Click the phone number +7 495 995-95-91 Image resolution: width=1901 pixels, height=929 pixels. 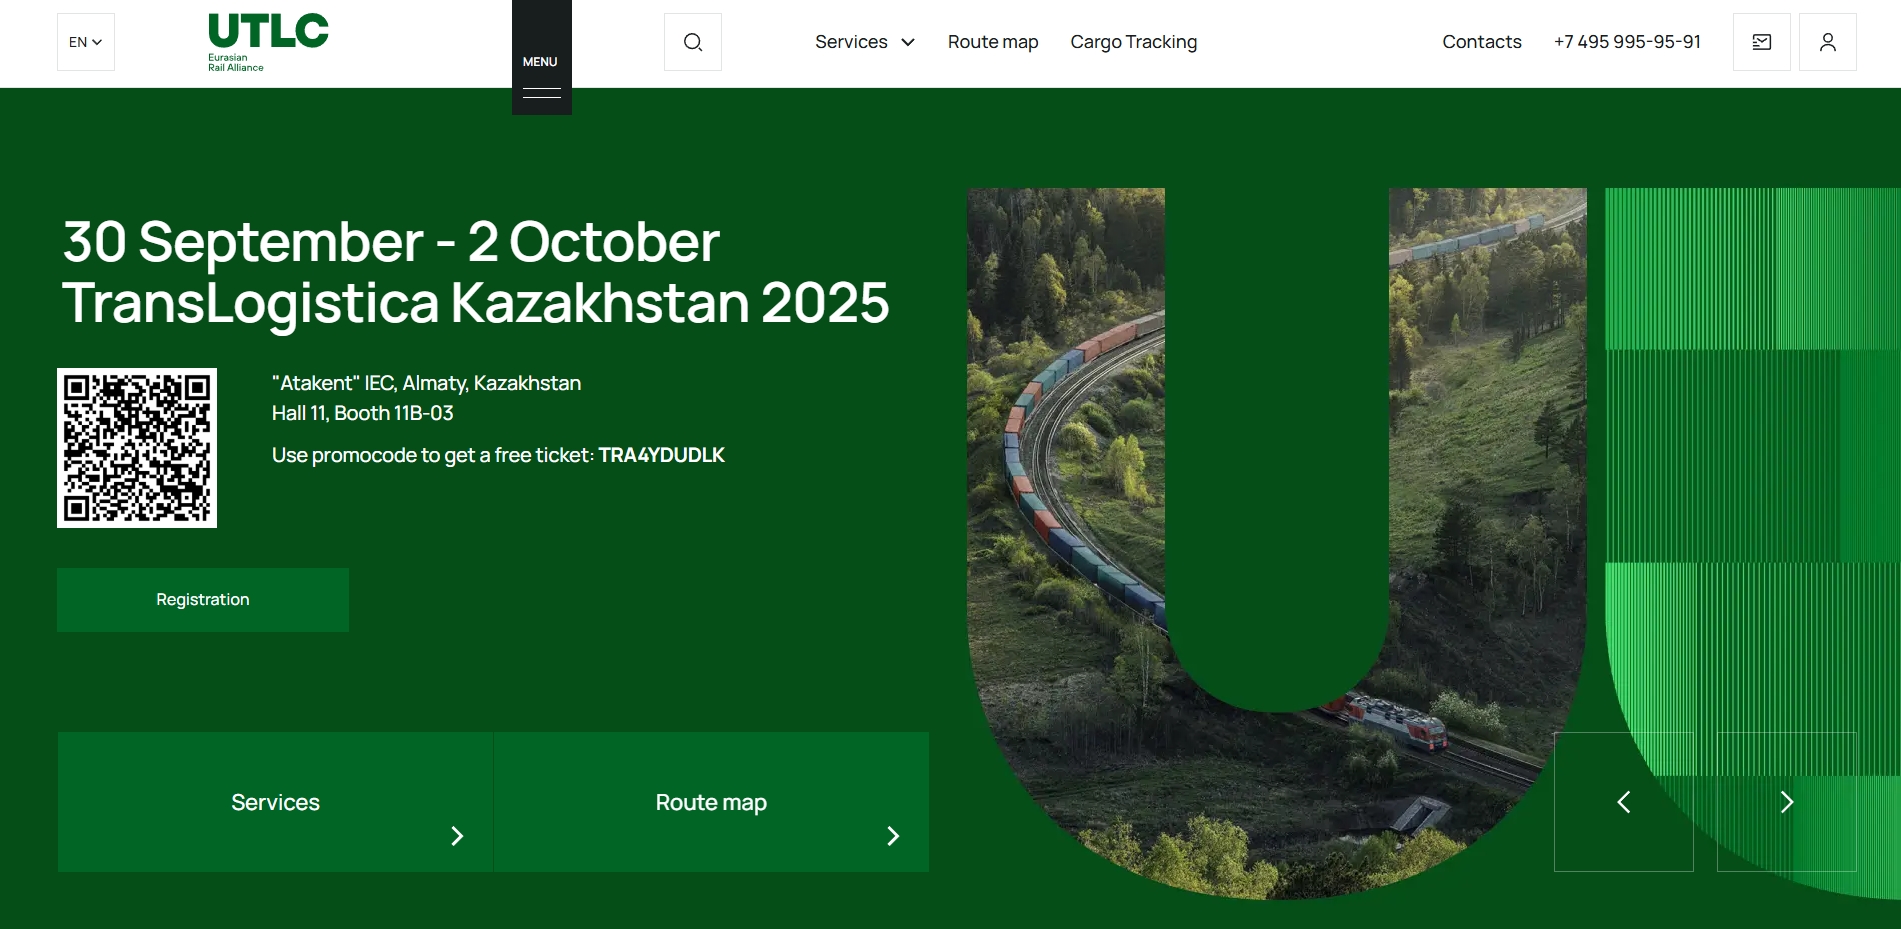click(x=1626, y=42)
